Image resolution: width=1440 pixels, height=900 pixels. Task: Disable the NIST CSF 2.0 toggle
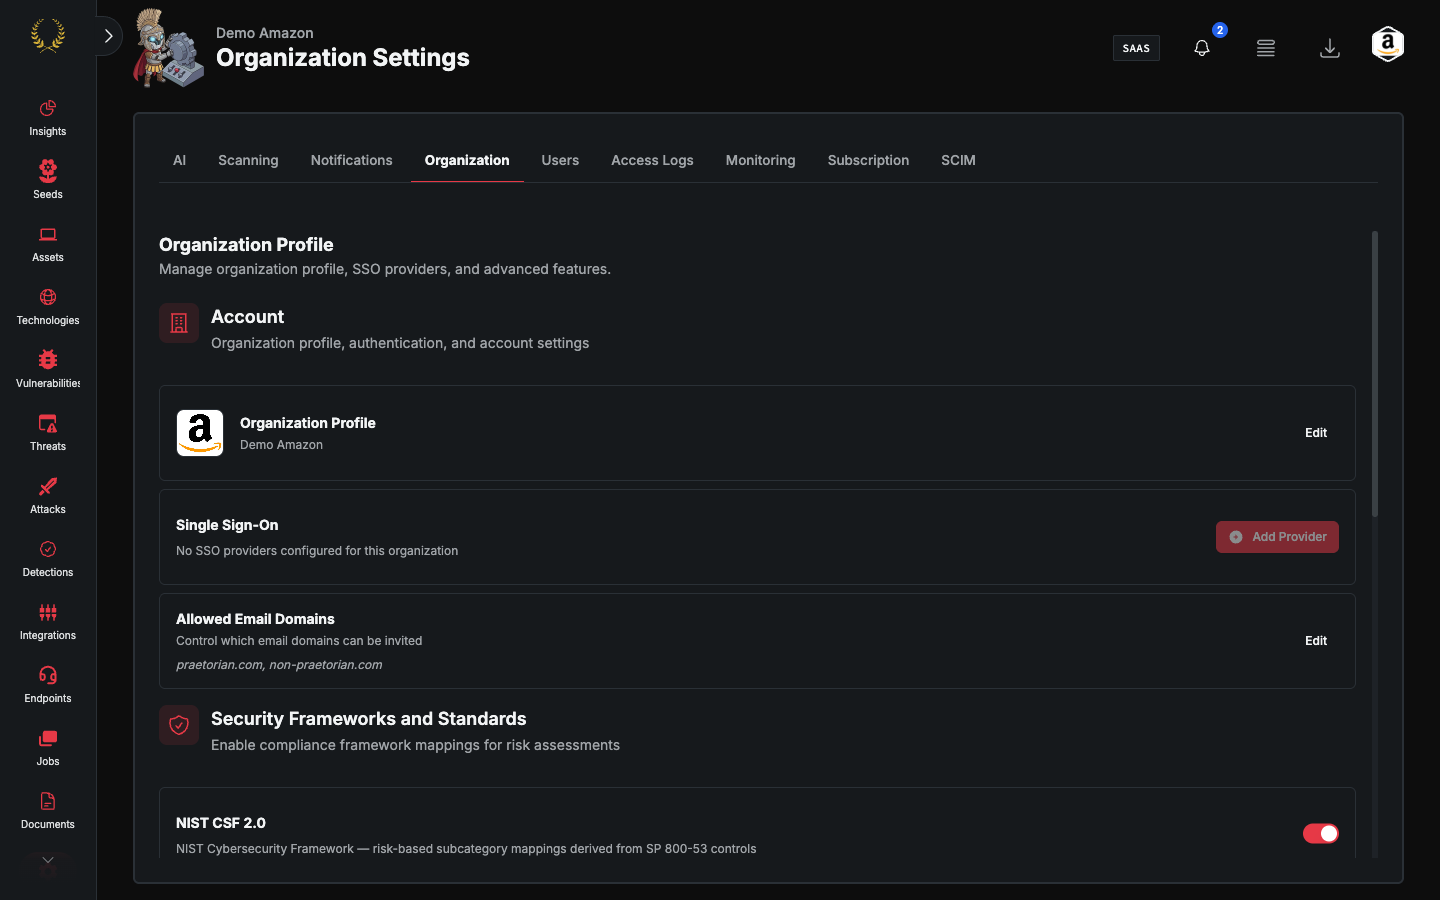click(1321, 833)
